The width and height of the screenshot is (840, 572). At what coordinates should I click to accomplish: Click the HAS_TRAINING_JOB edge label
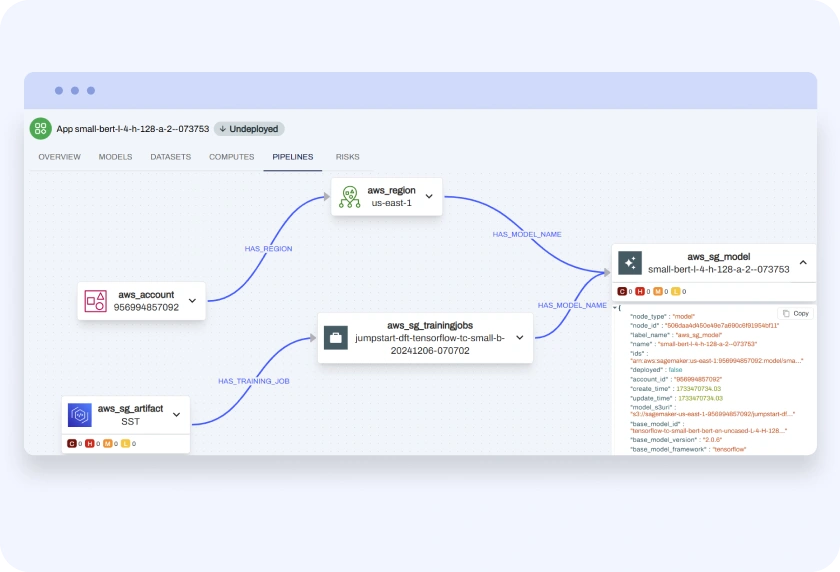pos(253,381)
